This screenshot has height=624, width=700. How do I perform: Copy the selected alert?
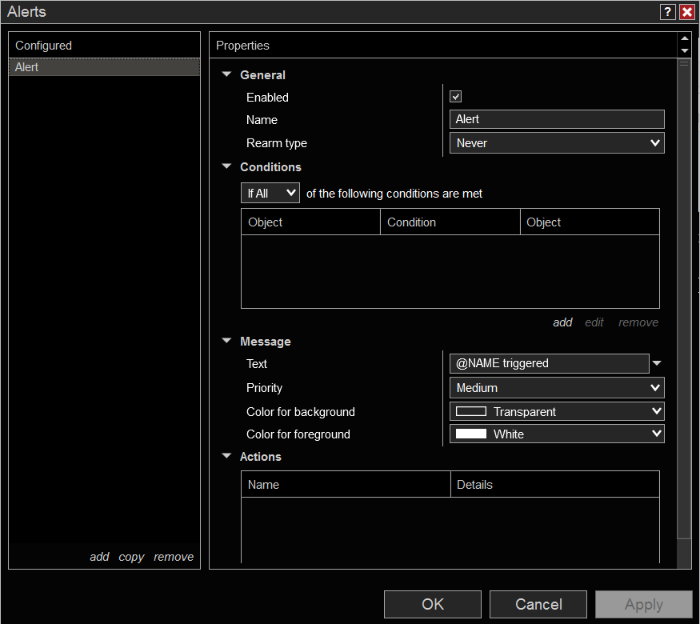pyautogui.click(x=131, y=557)
